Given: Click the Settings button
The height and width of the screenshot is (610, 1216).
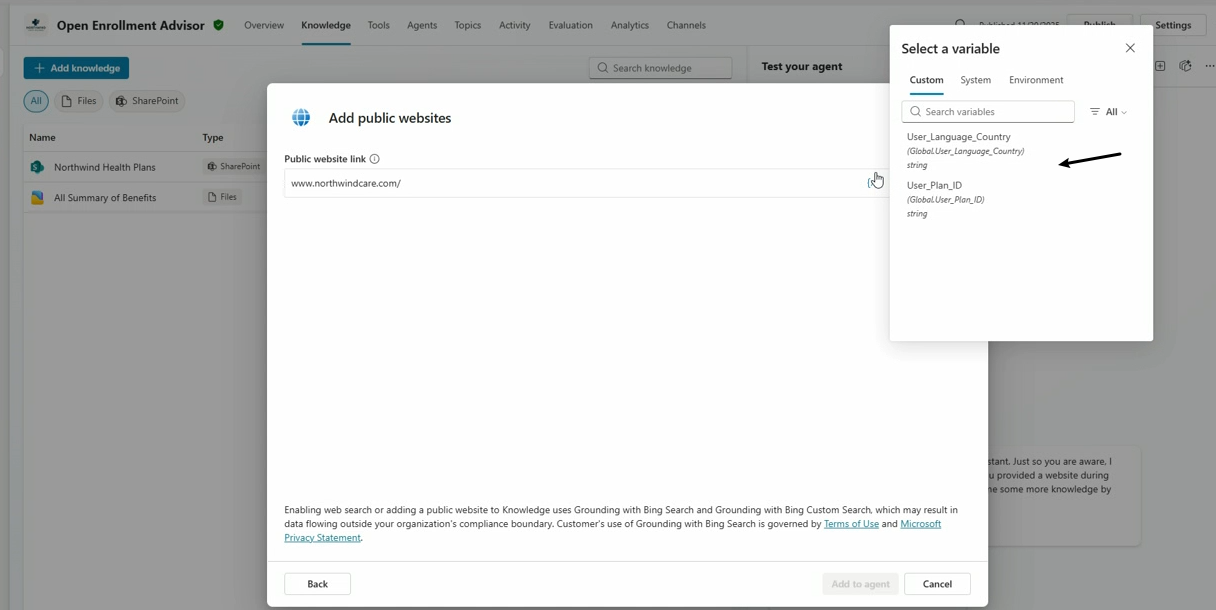Looking at the screenshot, I should (x=1173, y=25).
